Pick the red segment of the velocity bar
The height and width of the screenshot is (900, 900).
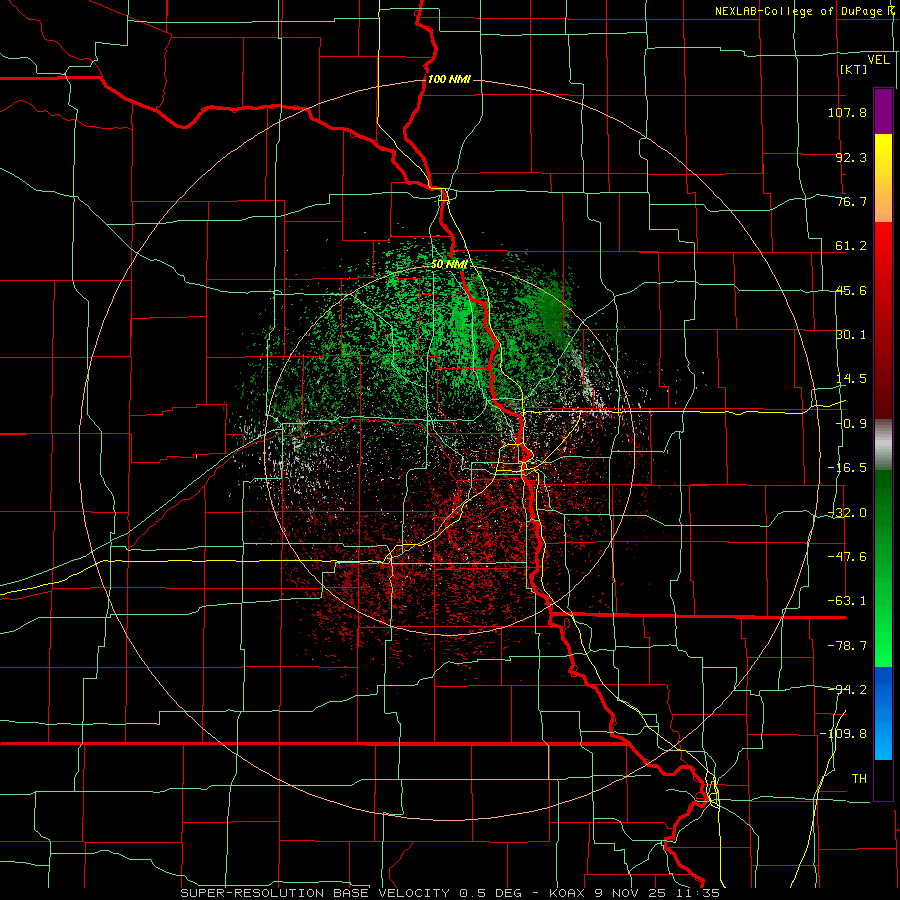[x=883, y=320]
